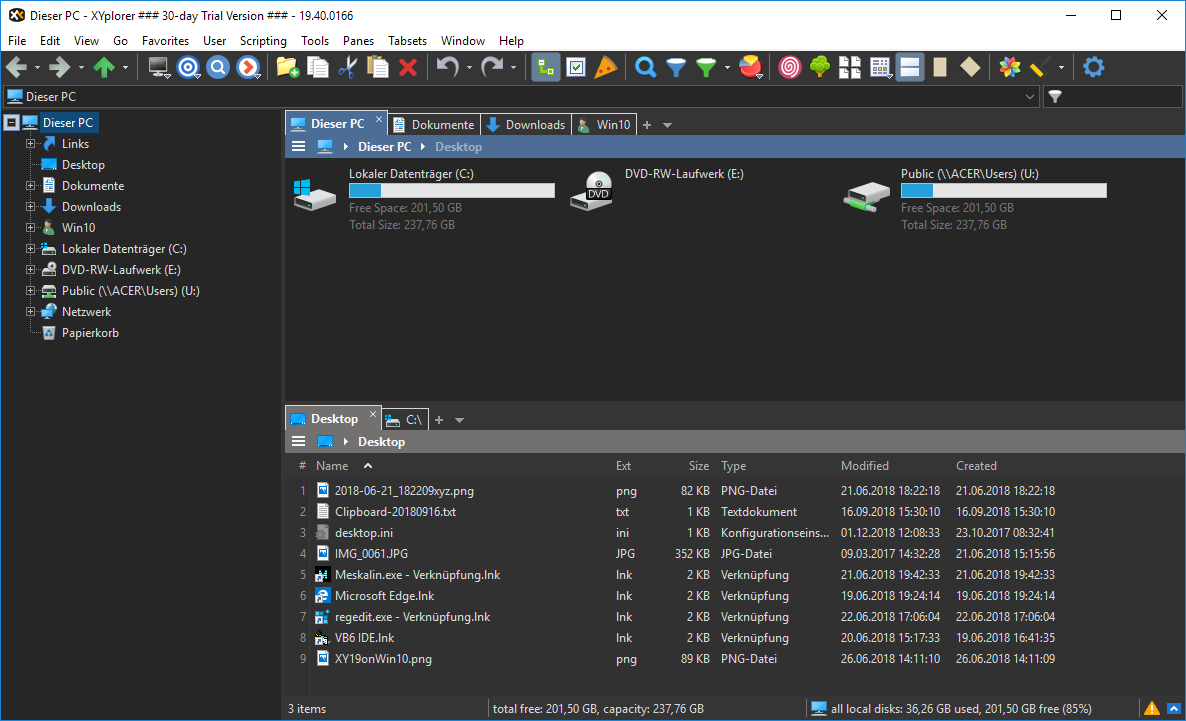Click Dieser PC in the breadcrumb bar
The image size is (1186, 721).
click(x=384, y=146)
